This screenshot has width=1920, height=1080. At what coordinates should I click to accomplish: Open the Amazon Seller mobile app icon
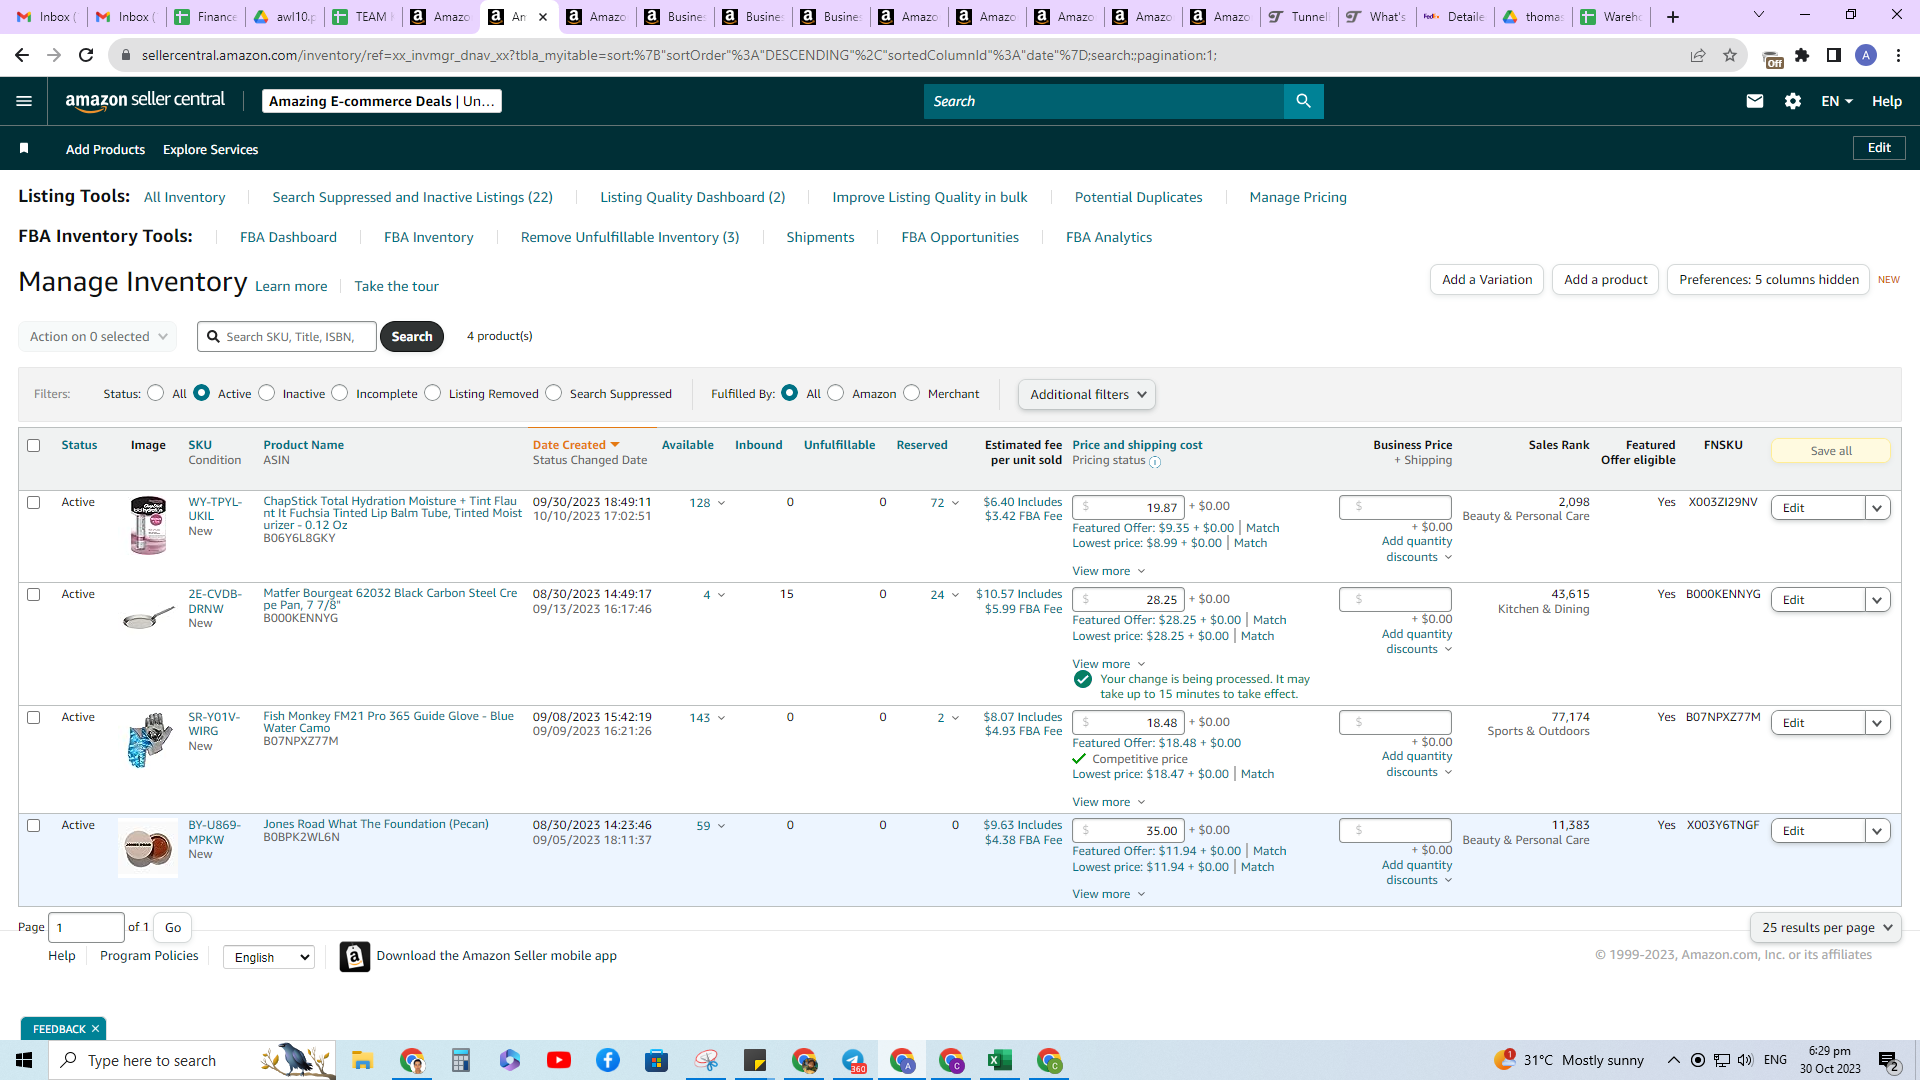355,956
